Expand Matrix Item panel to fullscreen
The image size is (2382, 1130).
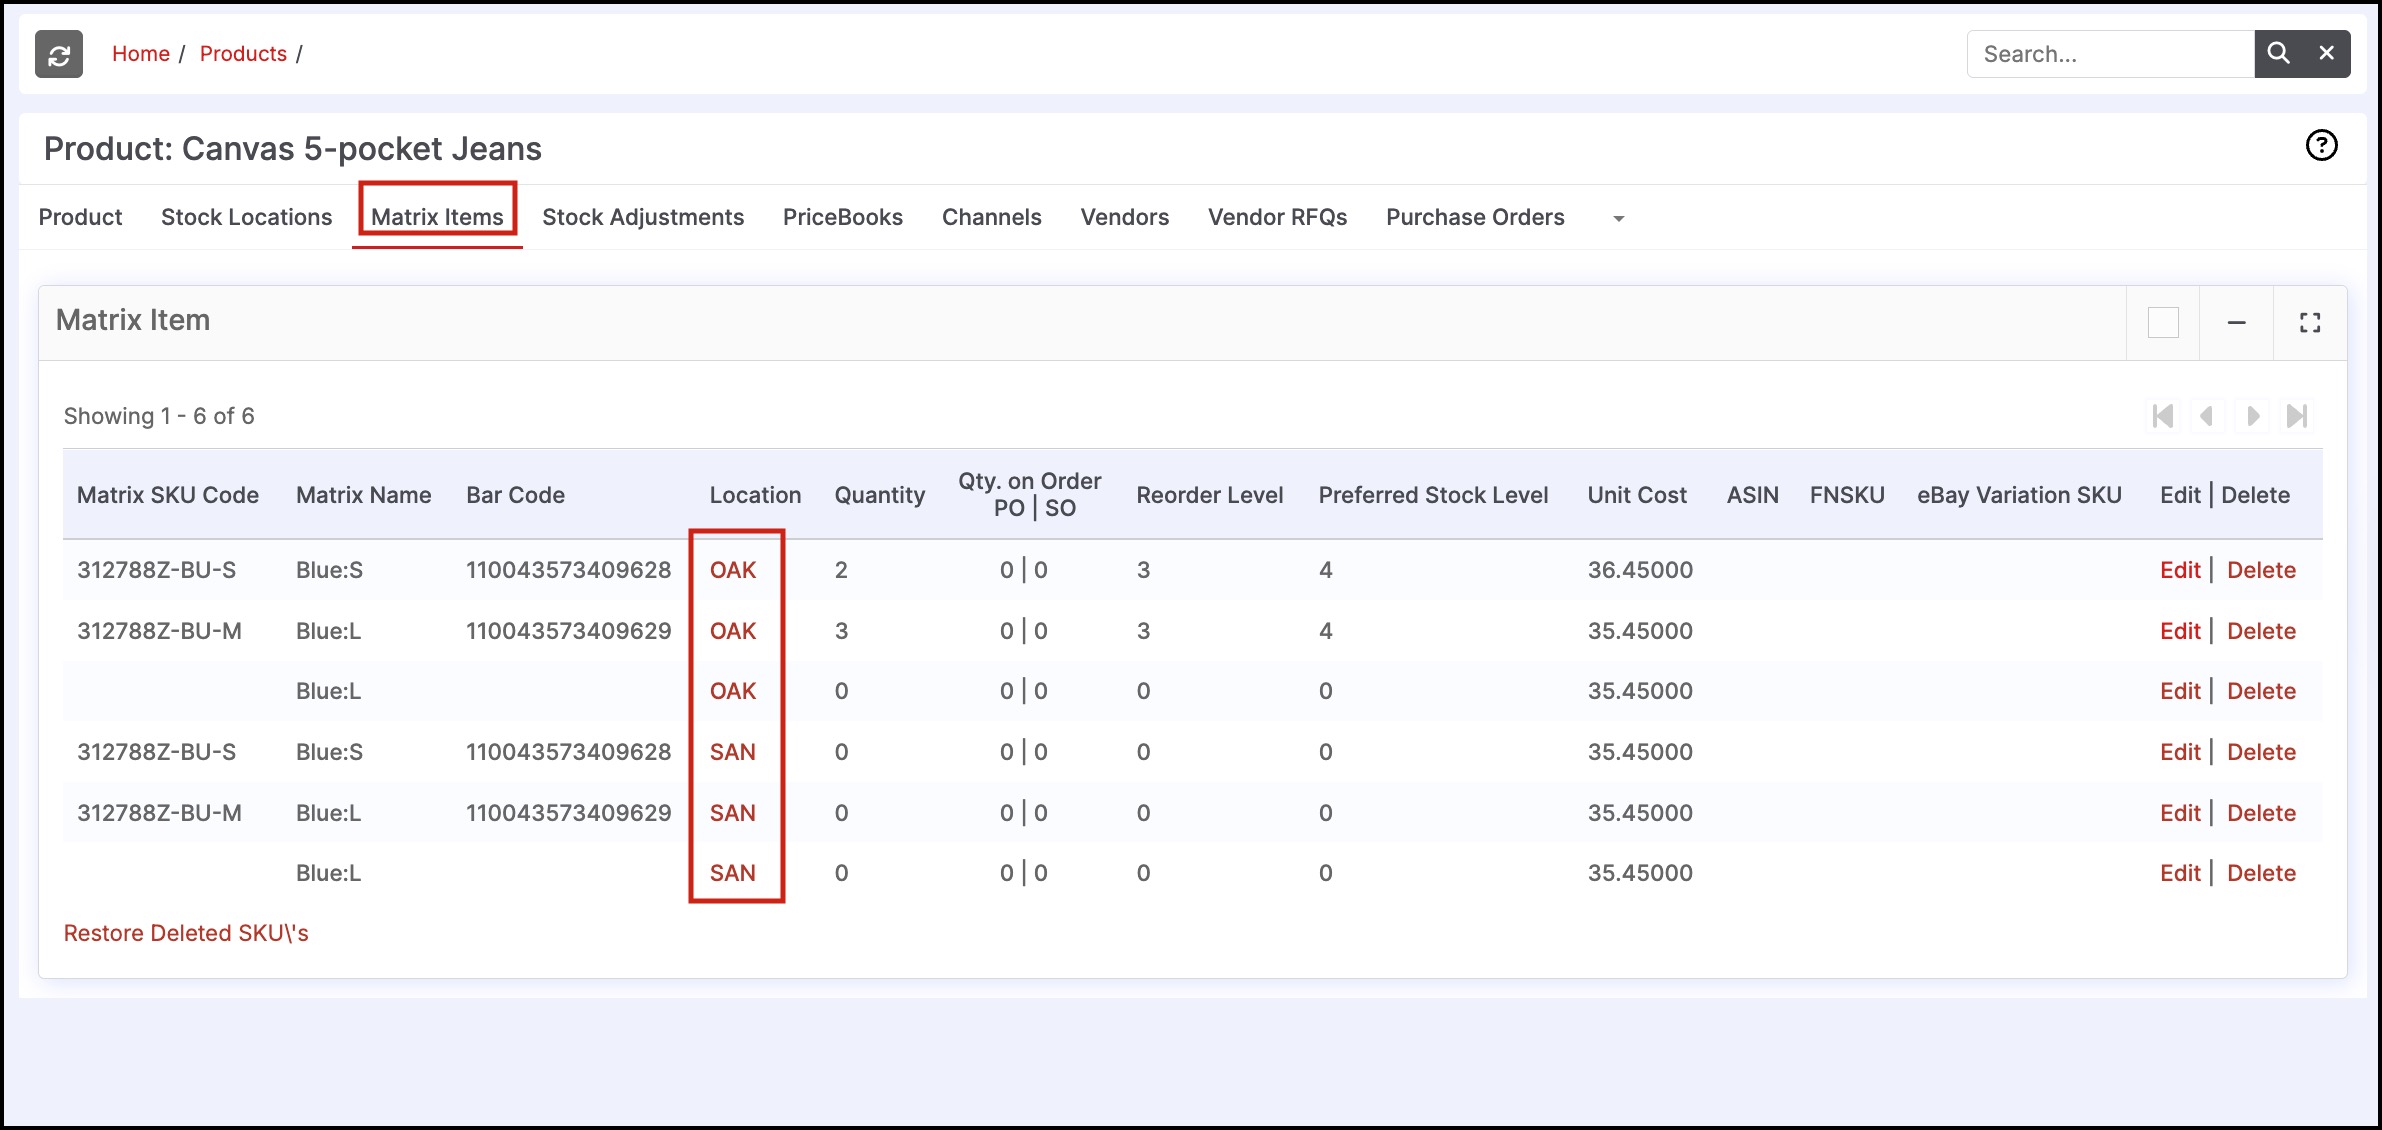[x=2310, y=323]
